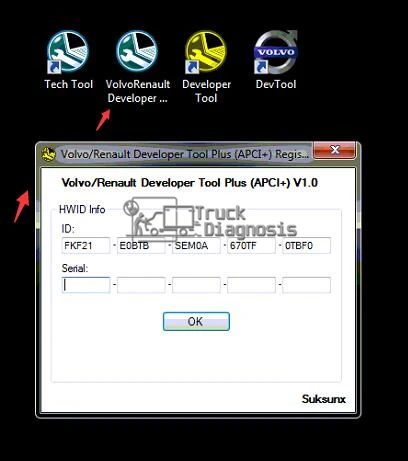Focus the second Serial input box

[141, 285]
